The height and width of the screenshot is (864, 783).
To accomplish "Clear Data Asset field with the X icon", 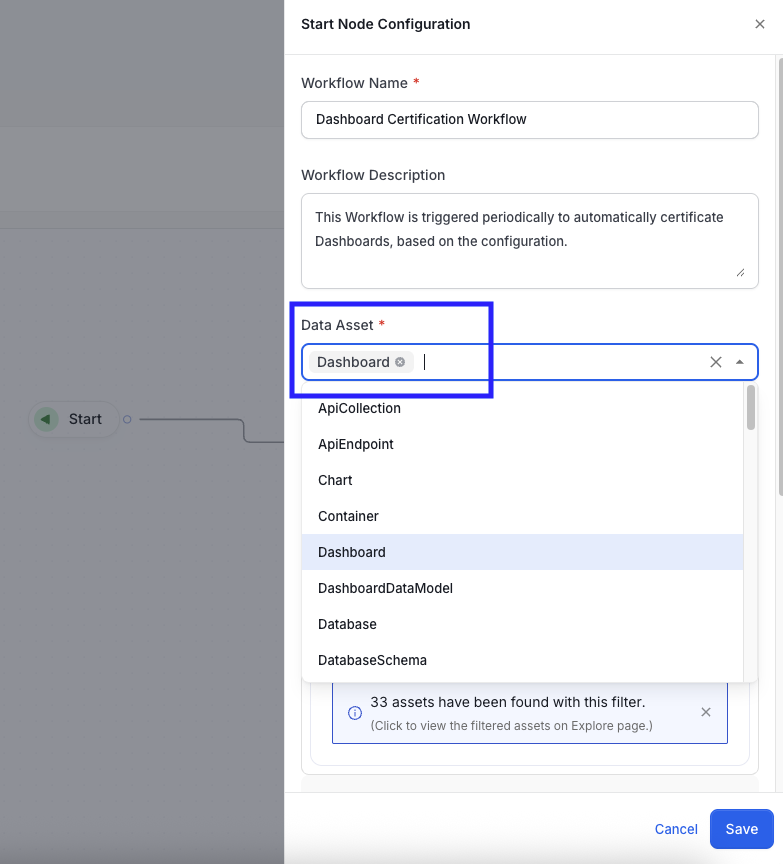I will [x=716, y=361].
